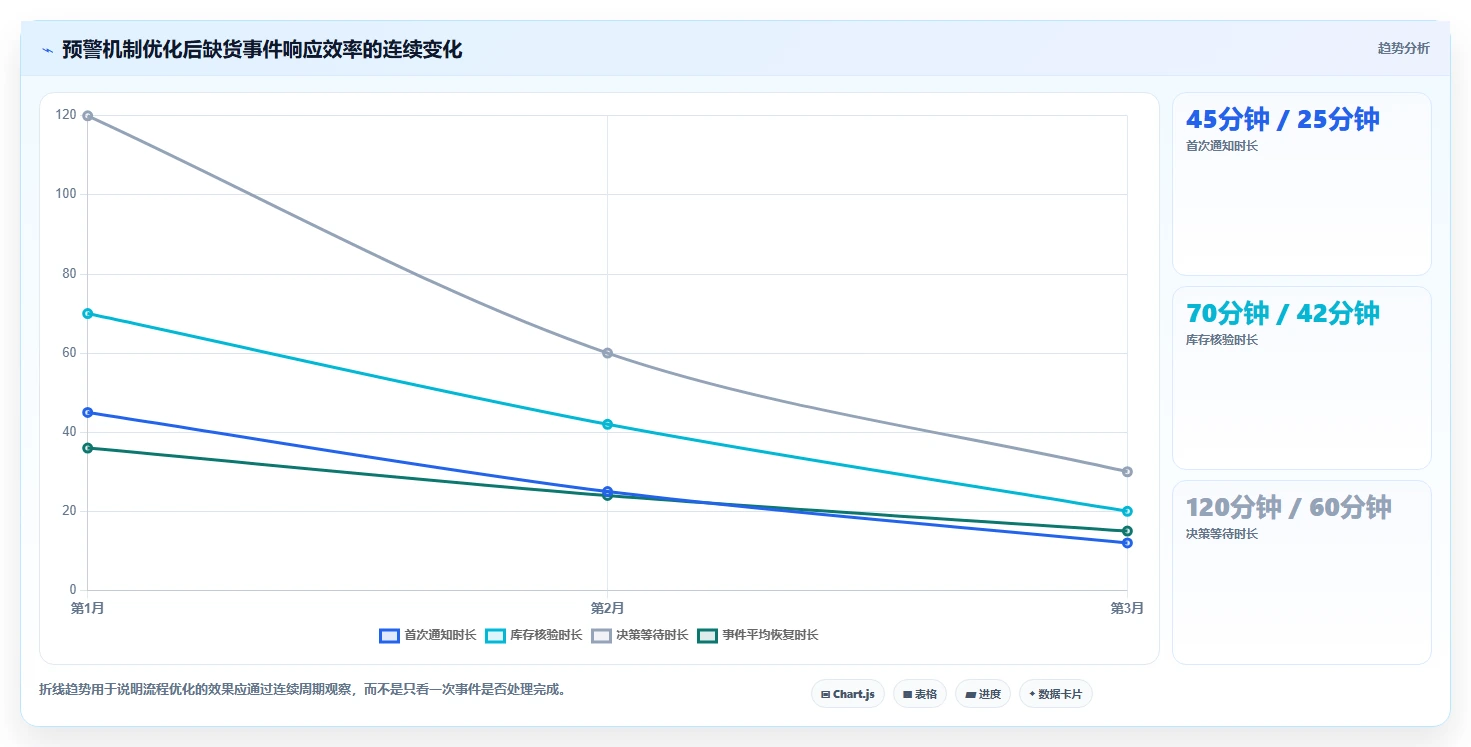
Task: Click the 80 y-axis label
Action: [69, 273]
